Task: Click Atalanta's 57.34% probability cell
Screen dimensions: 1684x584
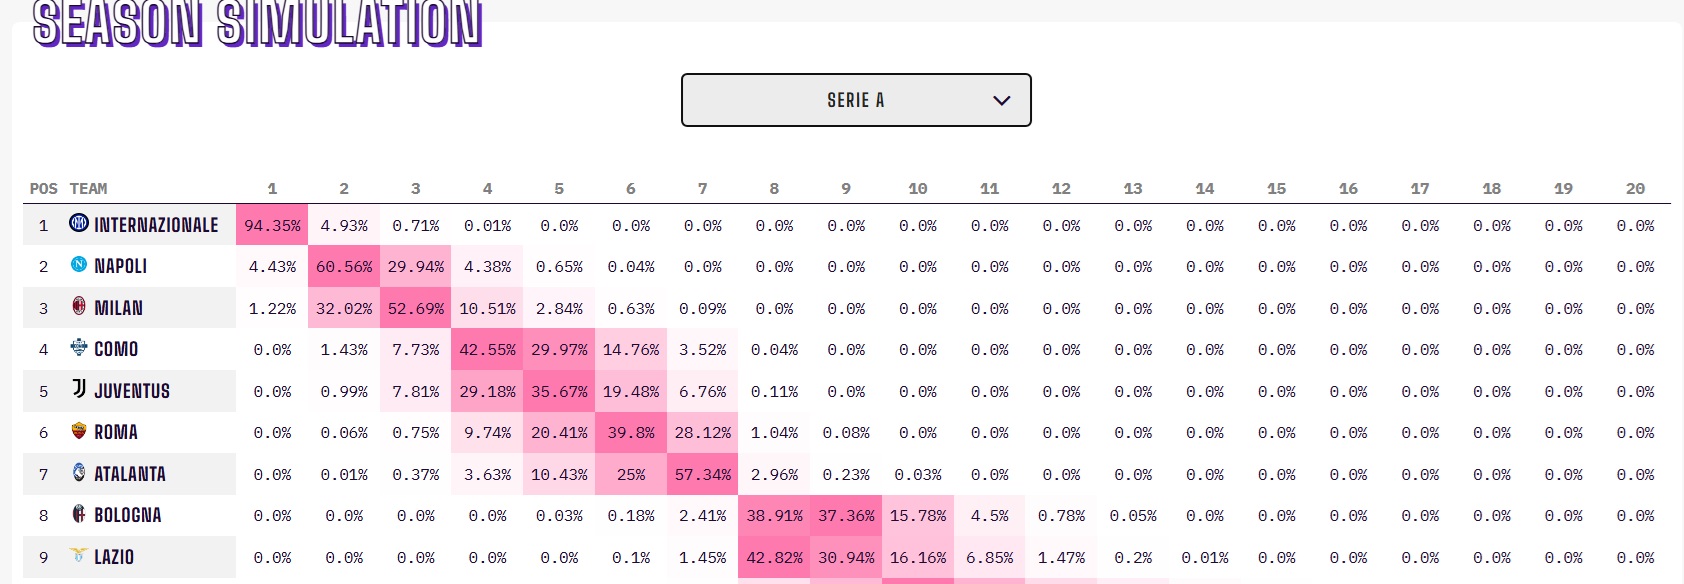Action: (x=703, y=475)
